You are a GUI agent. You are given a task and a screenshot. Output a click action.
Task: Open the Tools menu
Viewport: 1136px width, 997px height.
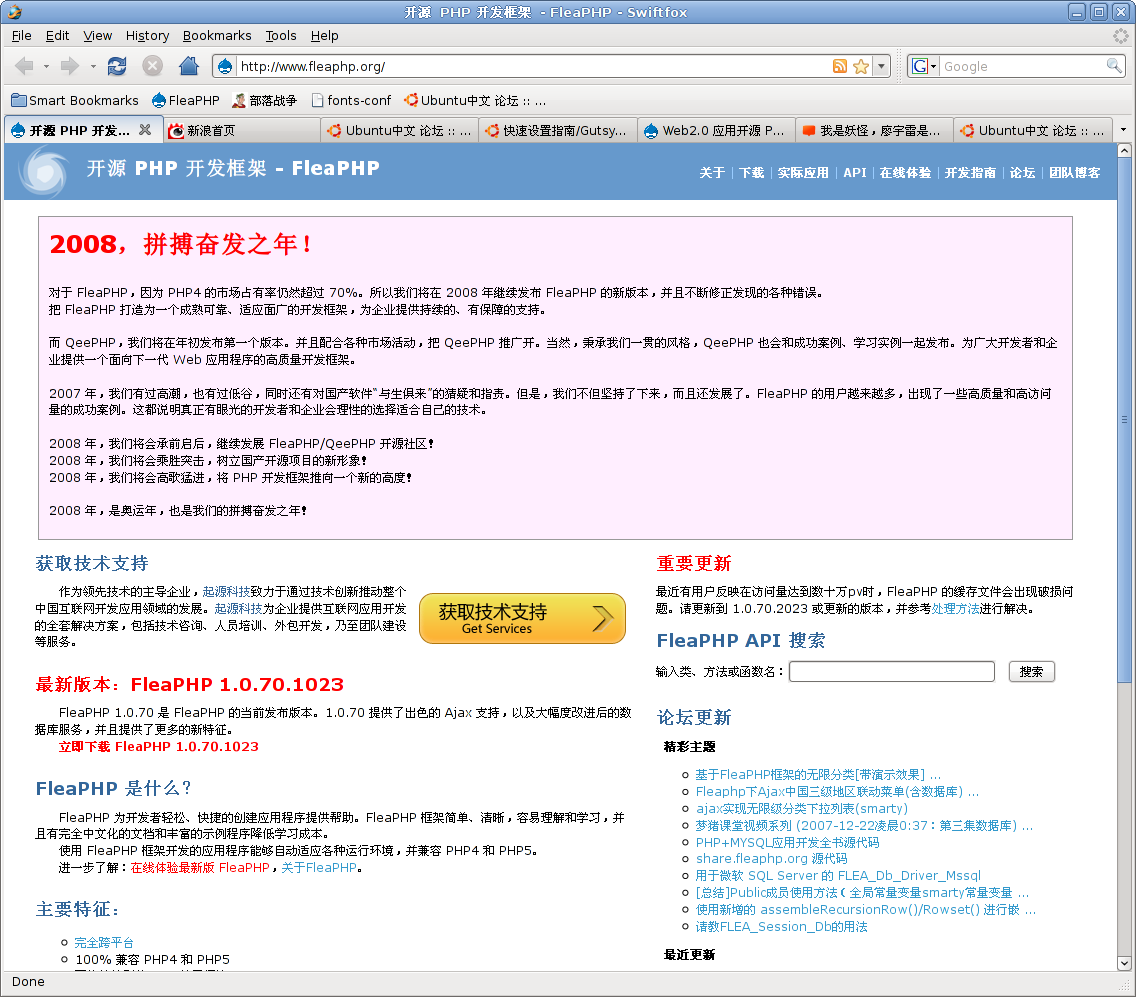coord(280,36)
